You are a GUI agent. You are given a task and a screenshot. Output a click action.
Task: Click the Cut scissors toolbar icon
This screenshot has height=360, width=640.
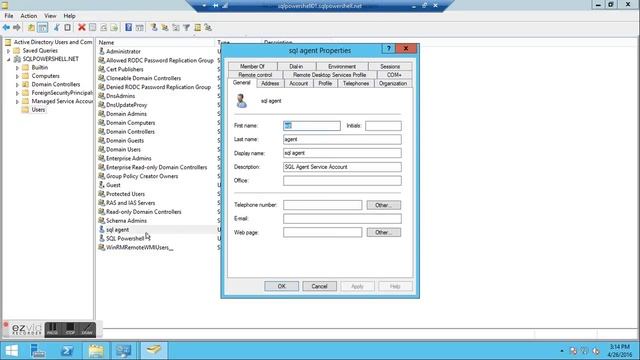click(x=56, y=27)
